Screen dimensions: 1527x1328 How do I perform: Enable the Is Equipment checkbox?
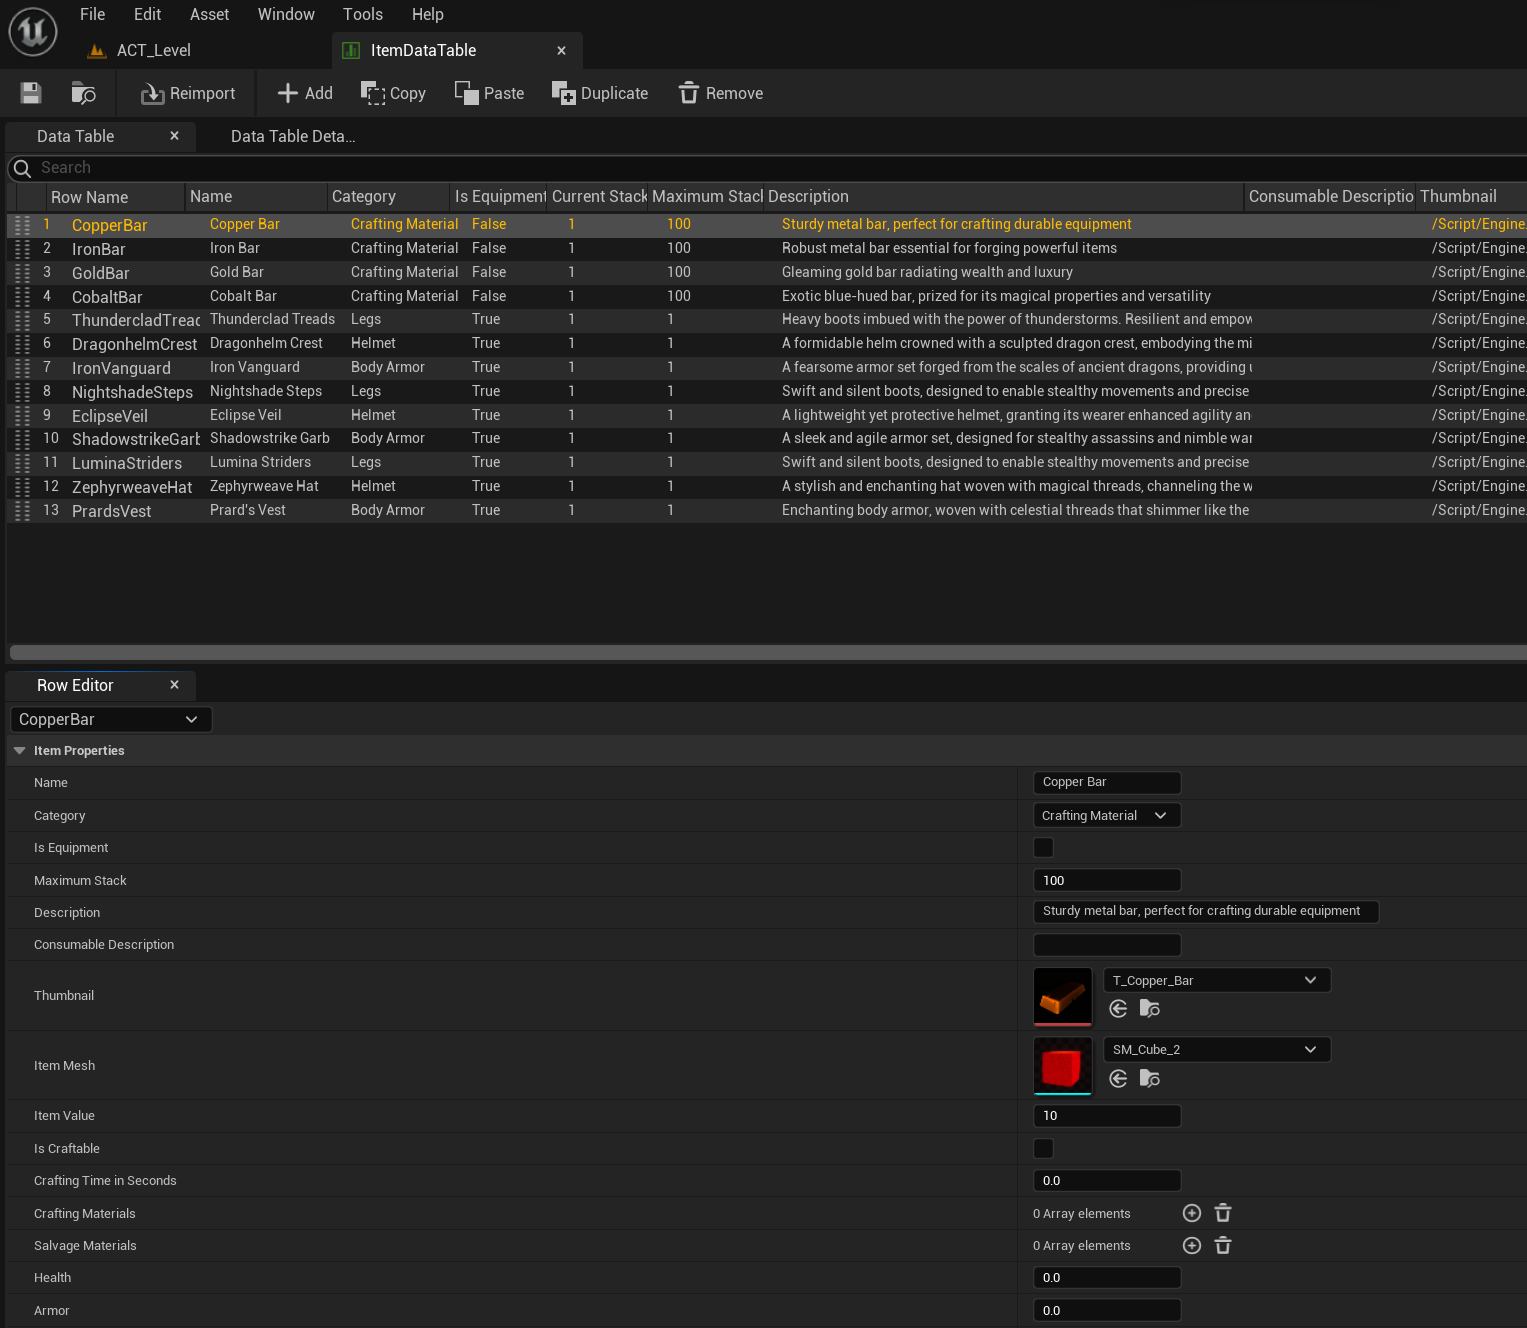(1043, 847)
